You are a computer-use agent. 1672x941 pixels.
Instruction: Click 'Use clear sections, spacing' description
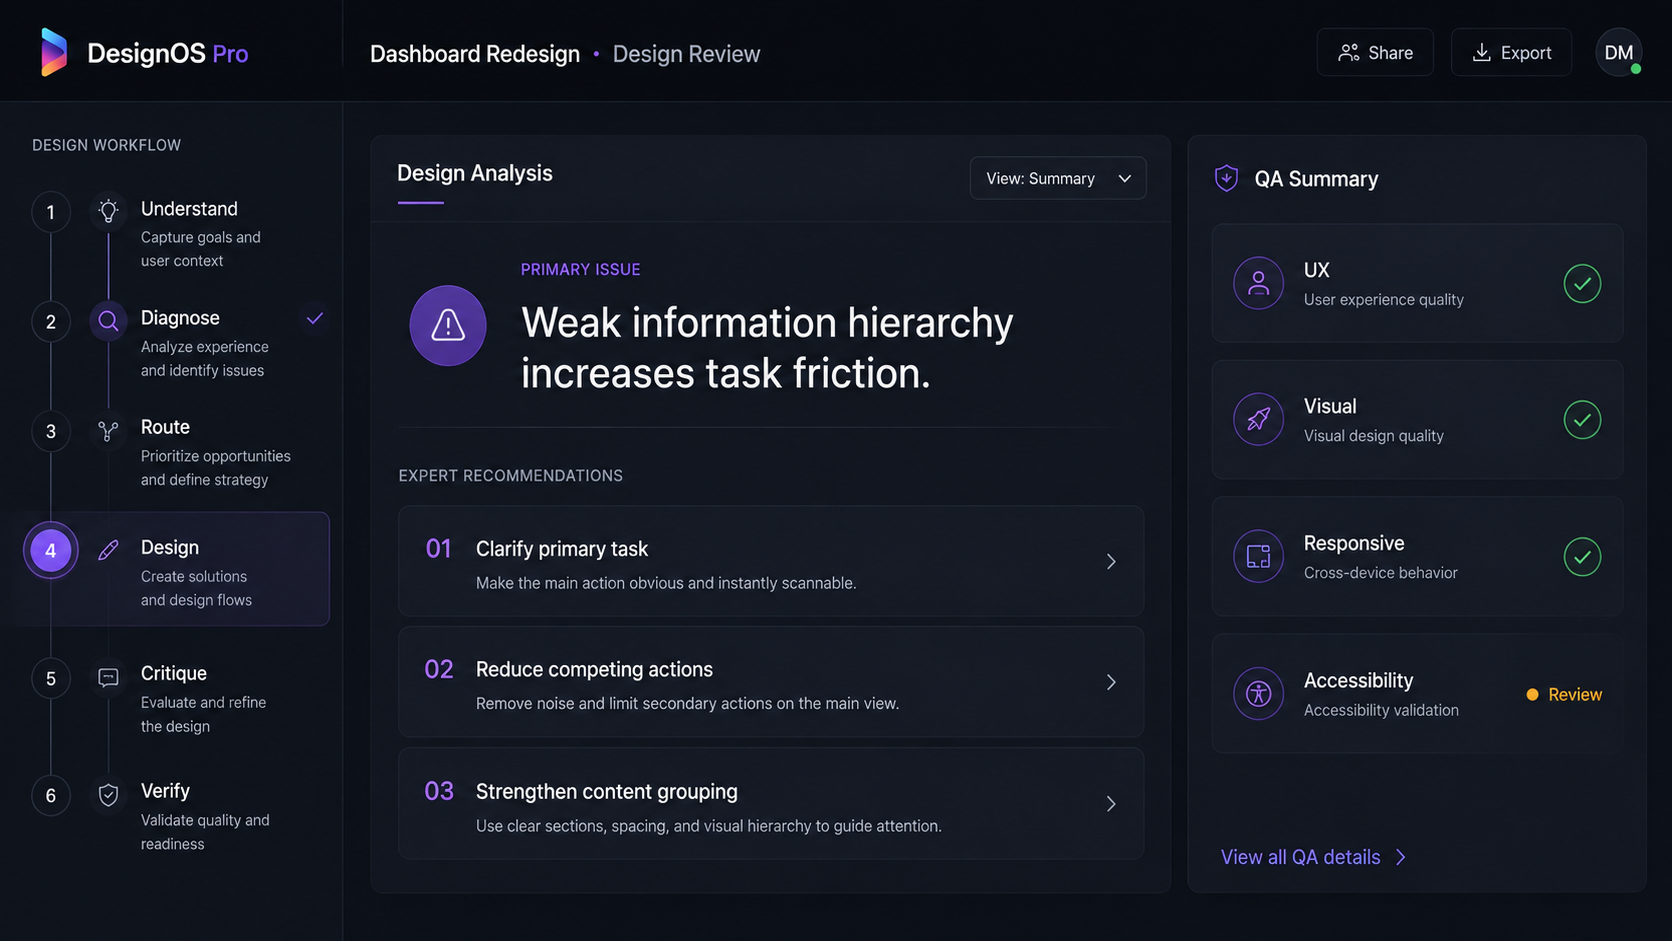pos(708,826)
